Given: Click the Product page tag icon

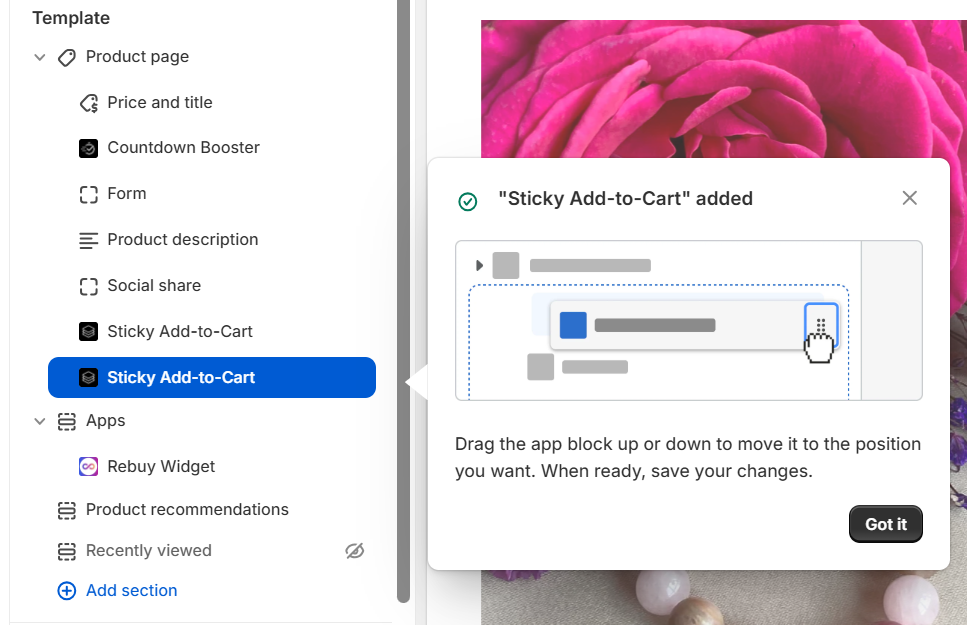Looking at the screenshot, I should [x=67, y=58].
